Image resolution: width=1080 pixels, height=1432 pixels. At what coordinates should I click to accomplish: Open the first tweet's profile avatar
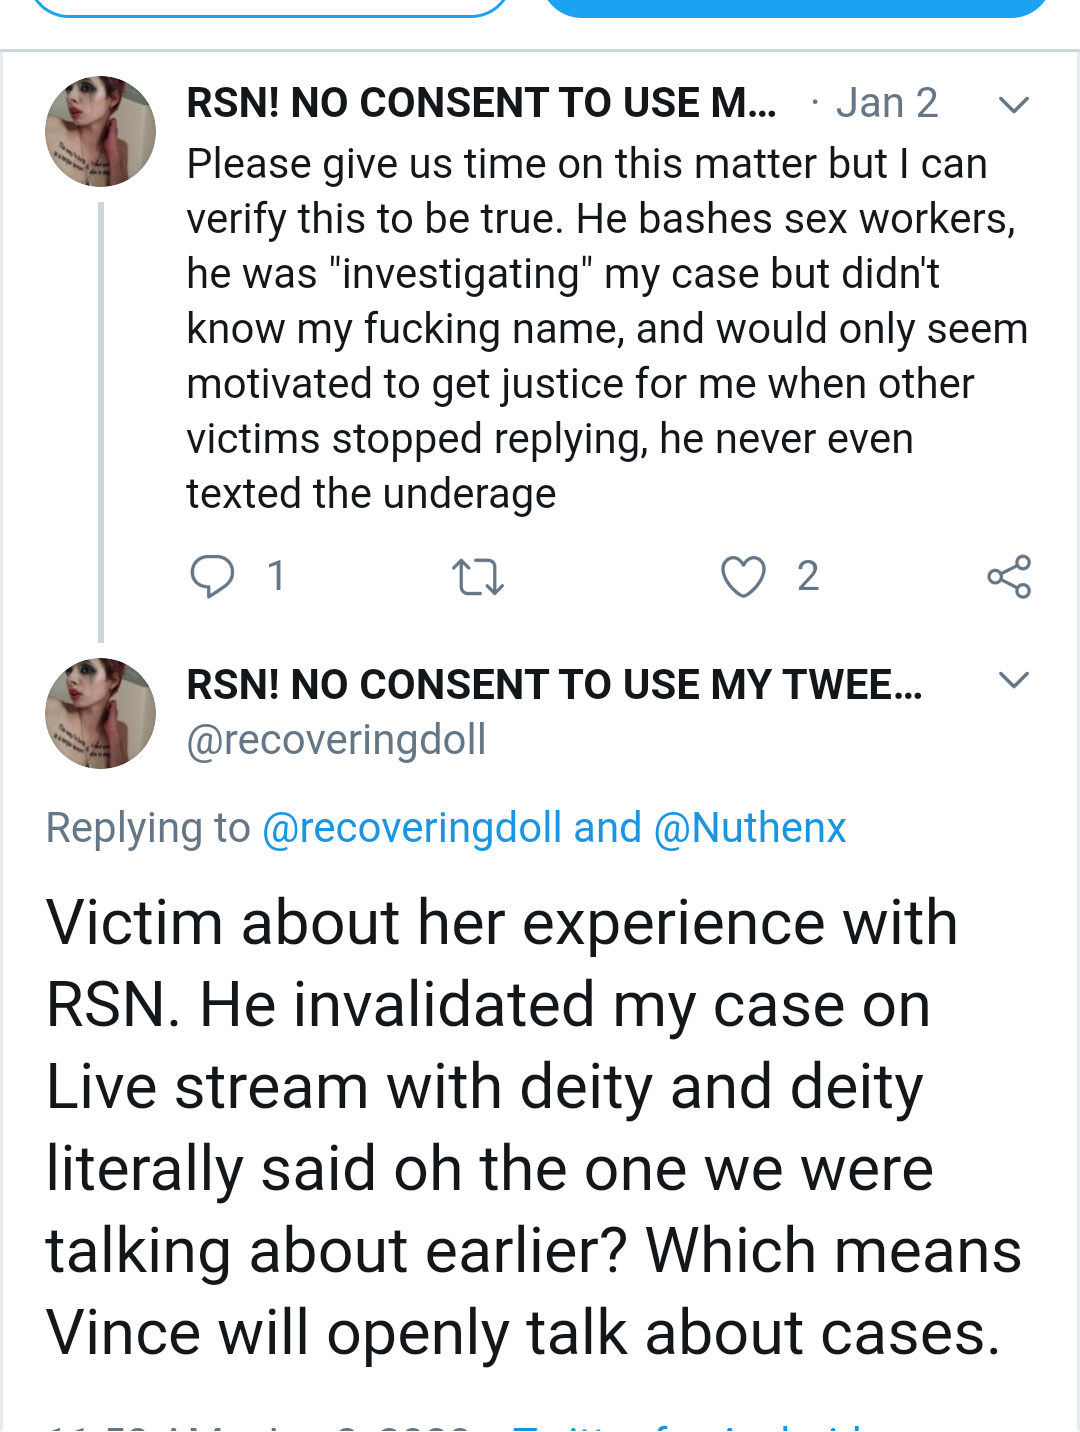101,131
